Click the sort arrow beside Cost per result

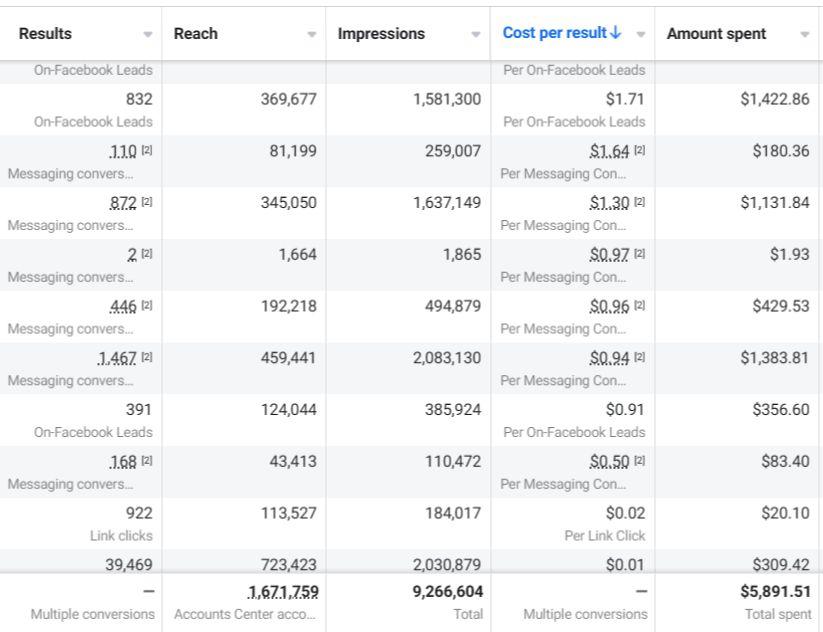pos(615,33)
